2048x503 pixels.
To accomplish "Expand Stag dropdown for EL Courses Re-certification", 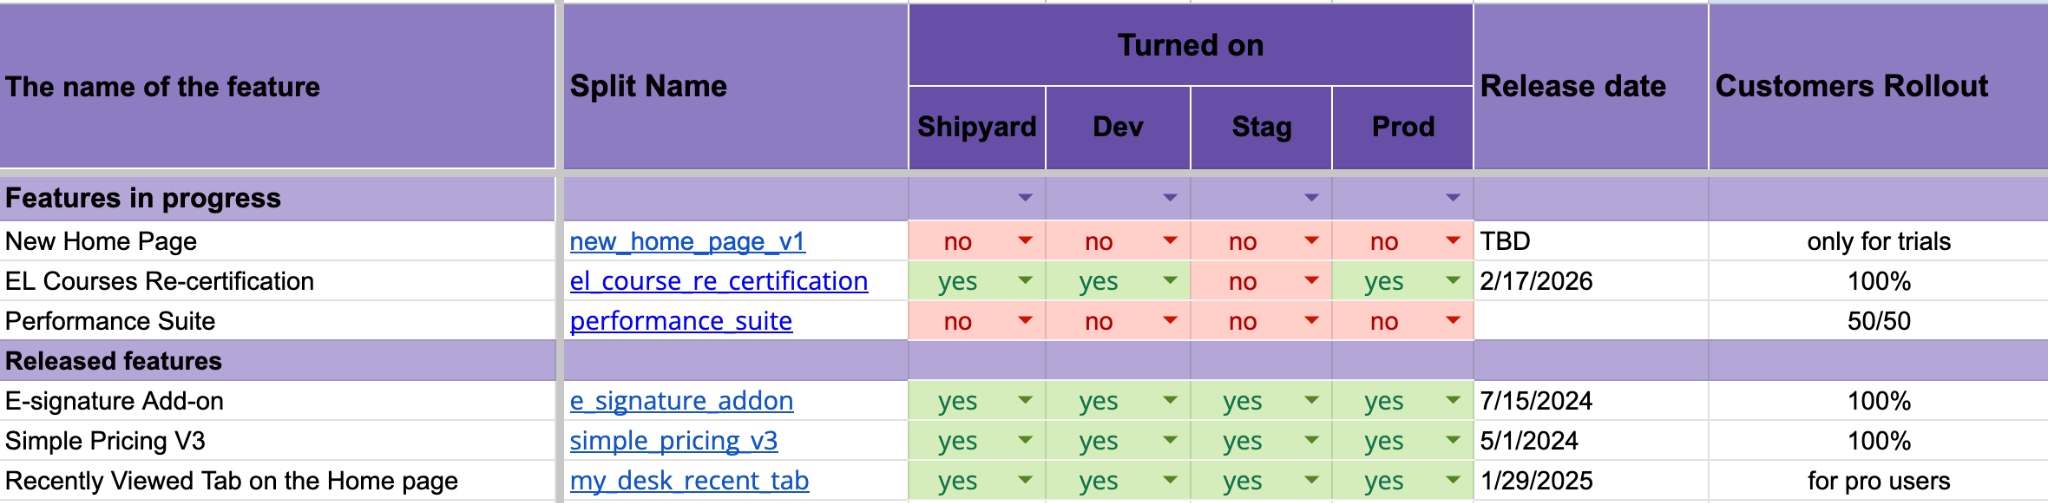I will [1311, 281].
